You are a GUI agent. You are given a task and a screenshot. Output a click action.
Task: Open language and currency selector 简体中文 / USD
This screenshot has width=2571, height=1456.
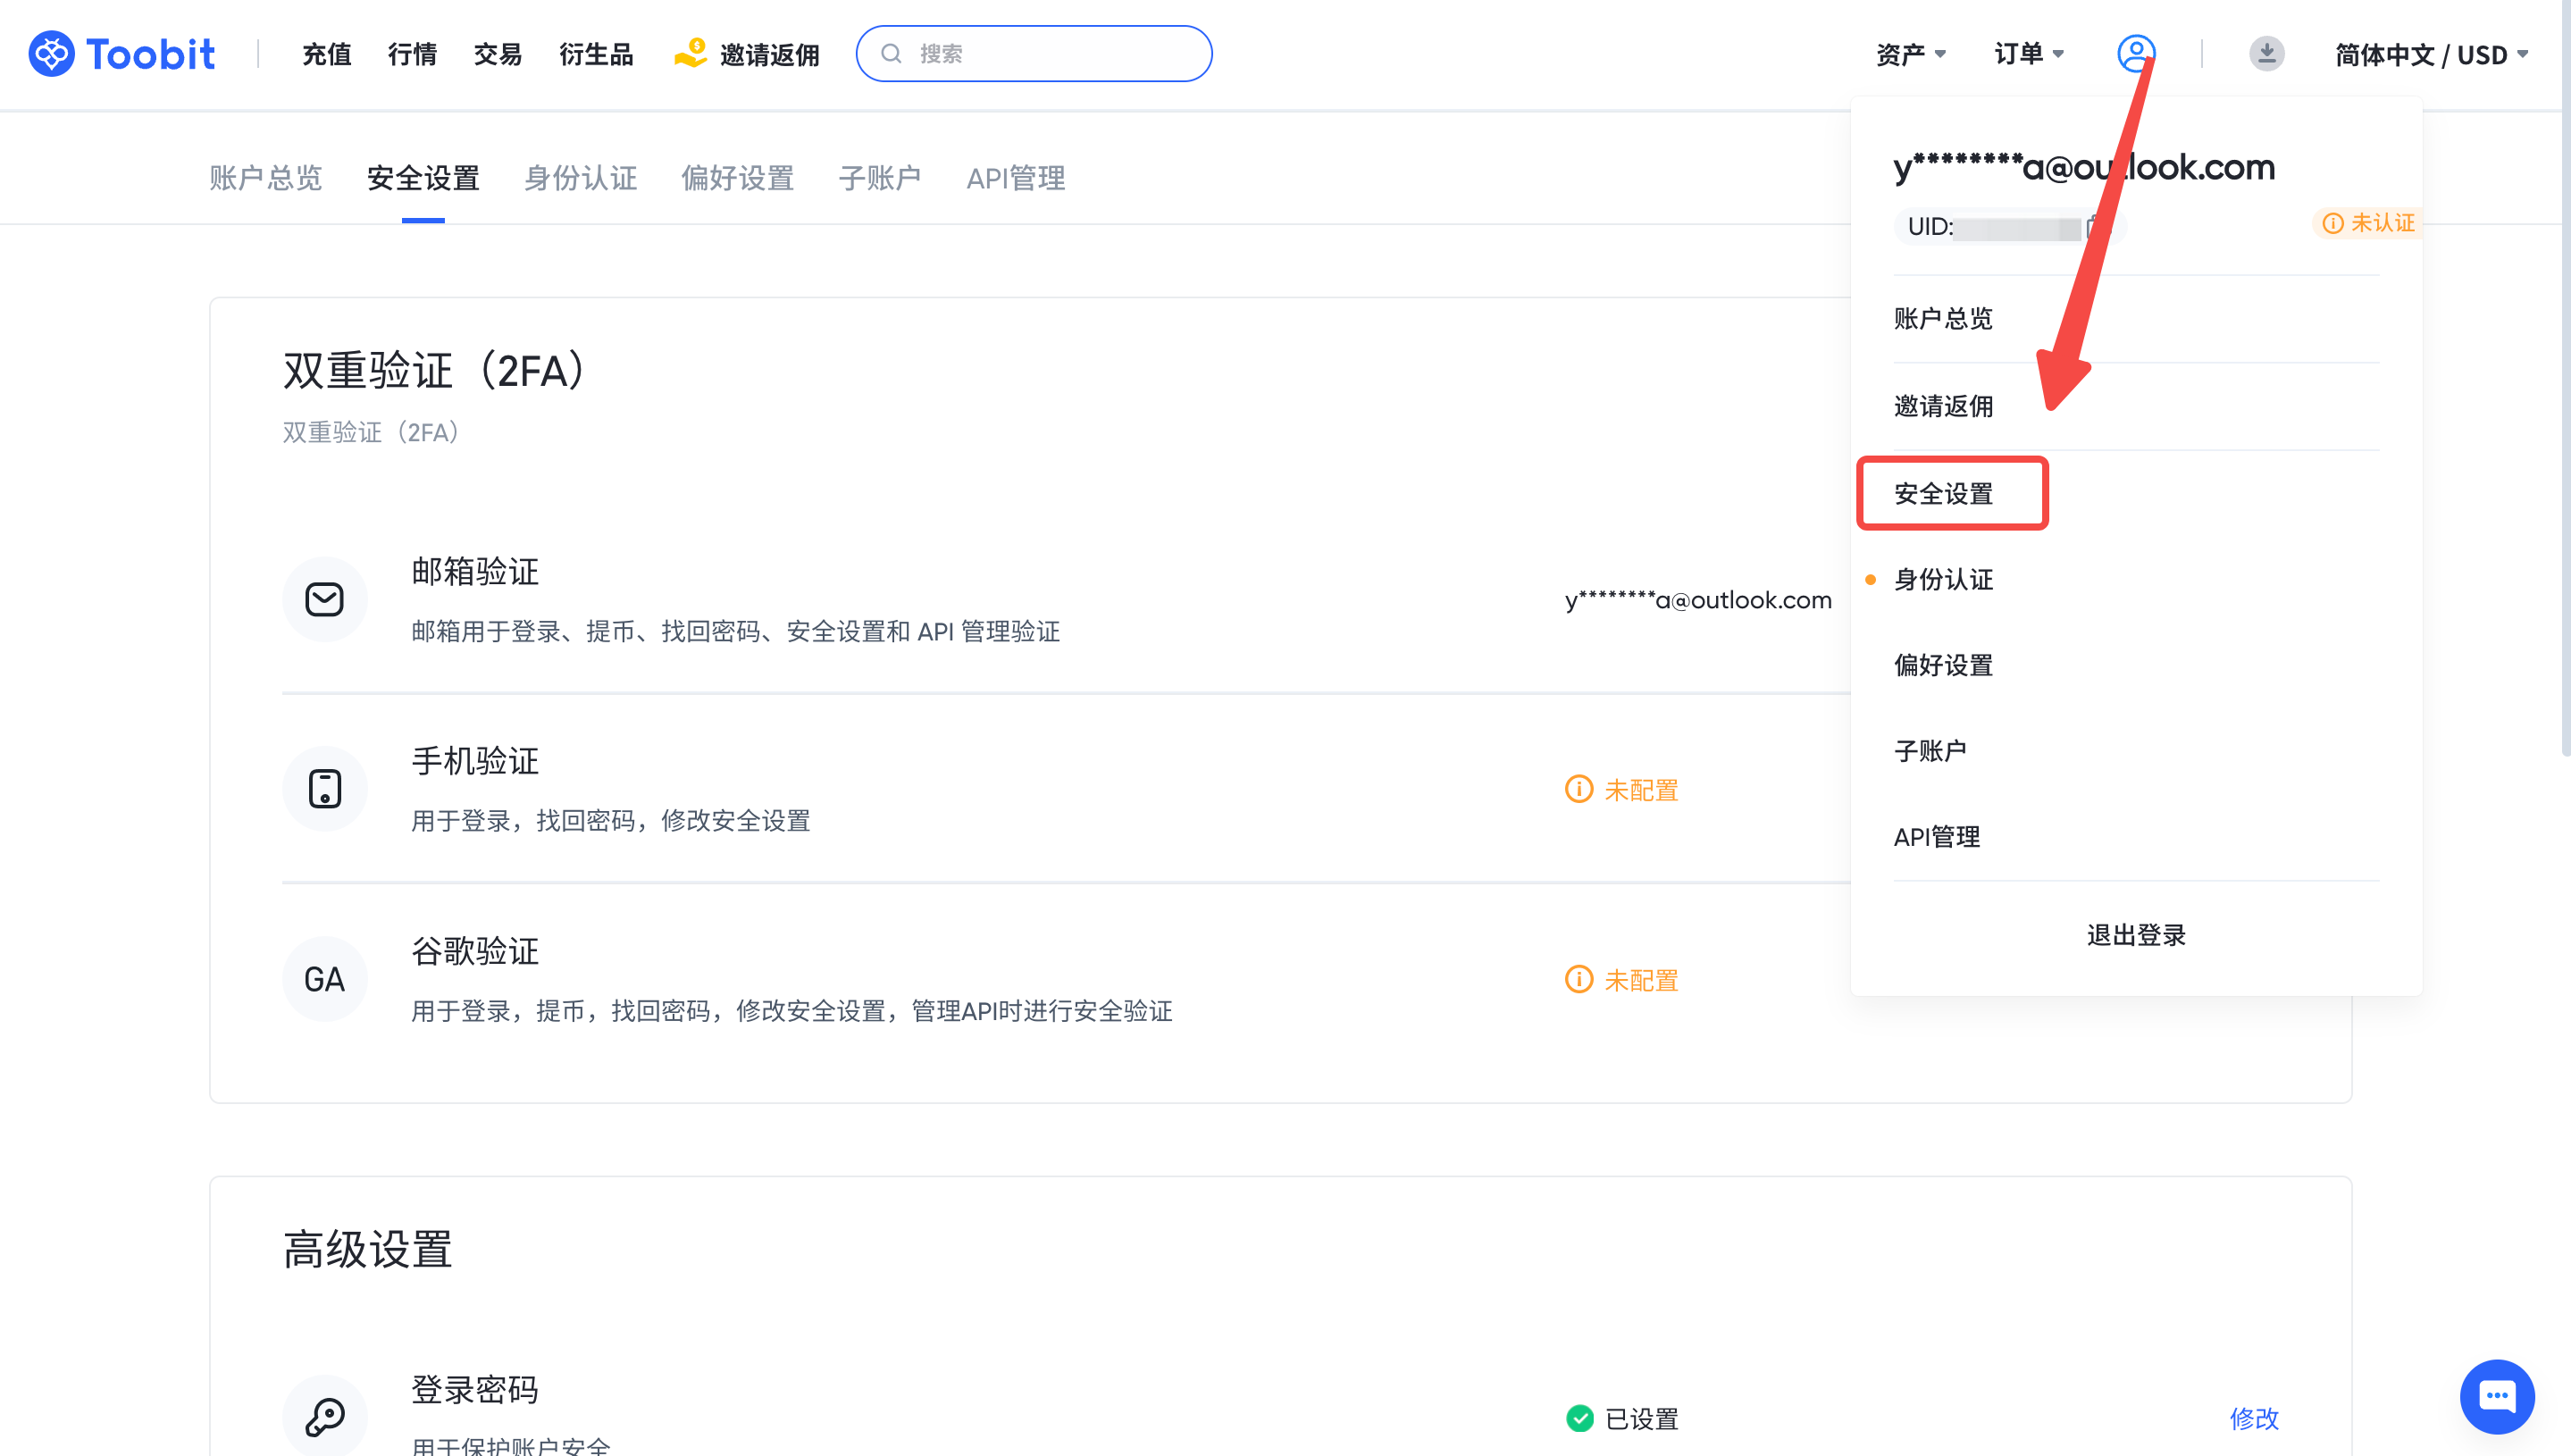[2430, 54]
